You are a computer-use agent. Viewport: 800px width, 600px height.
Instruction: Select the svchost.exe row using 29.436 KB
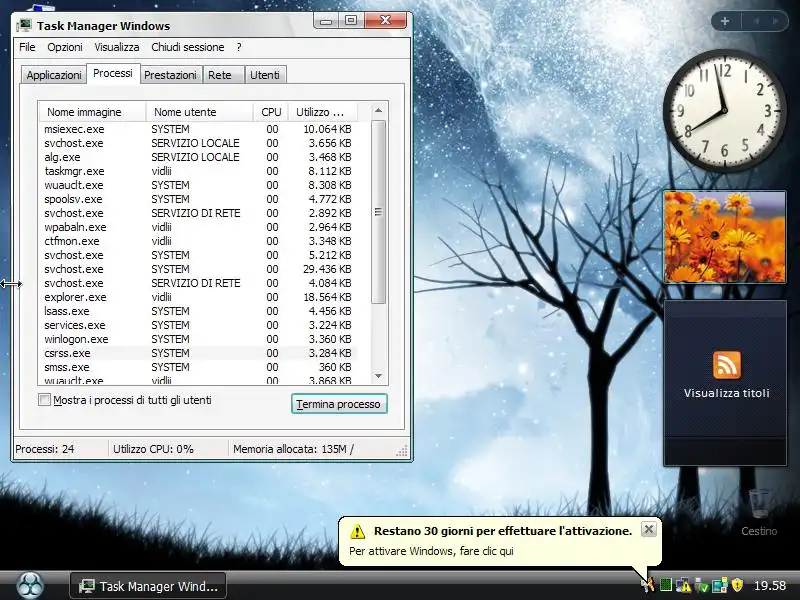click(x=198, y=269)
